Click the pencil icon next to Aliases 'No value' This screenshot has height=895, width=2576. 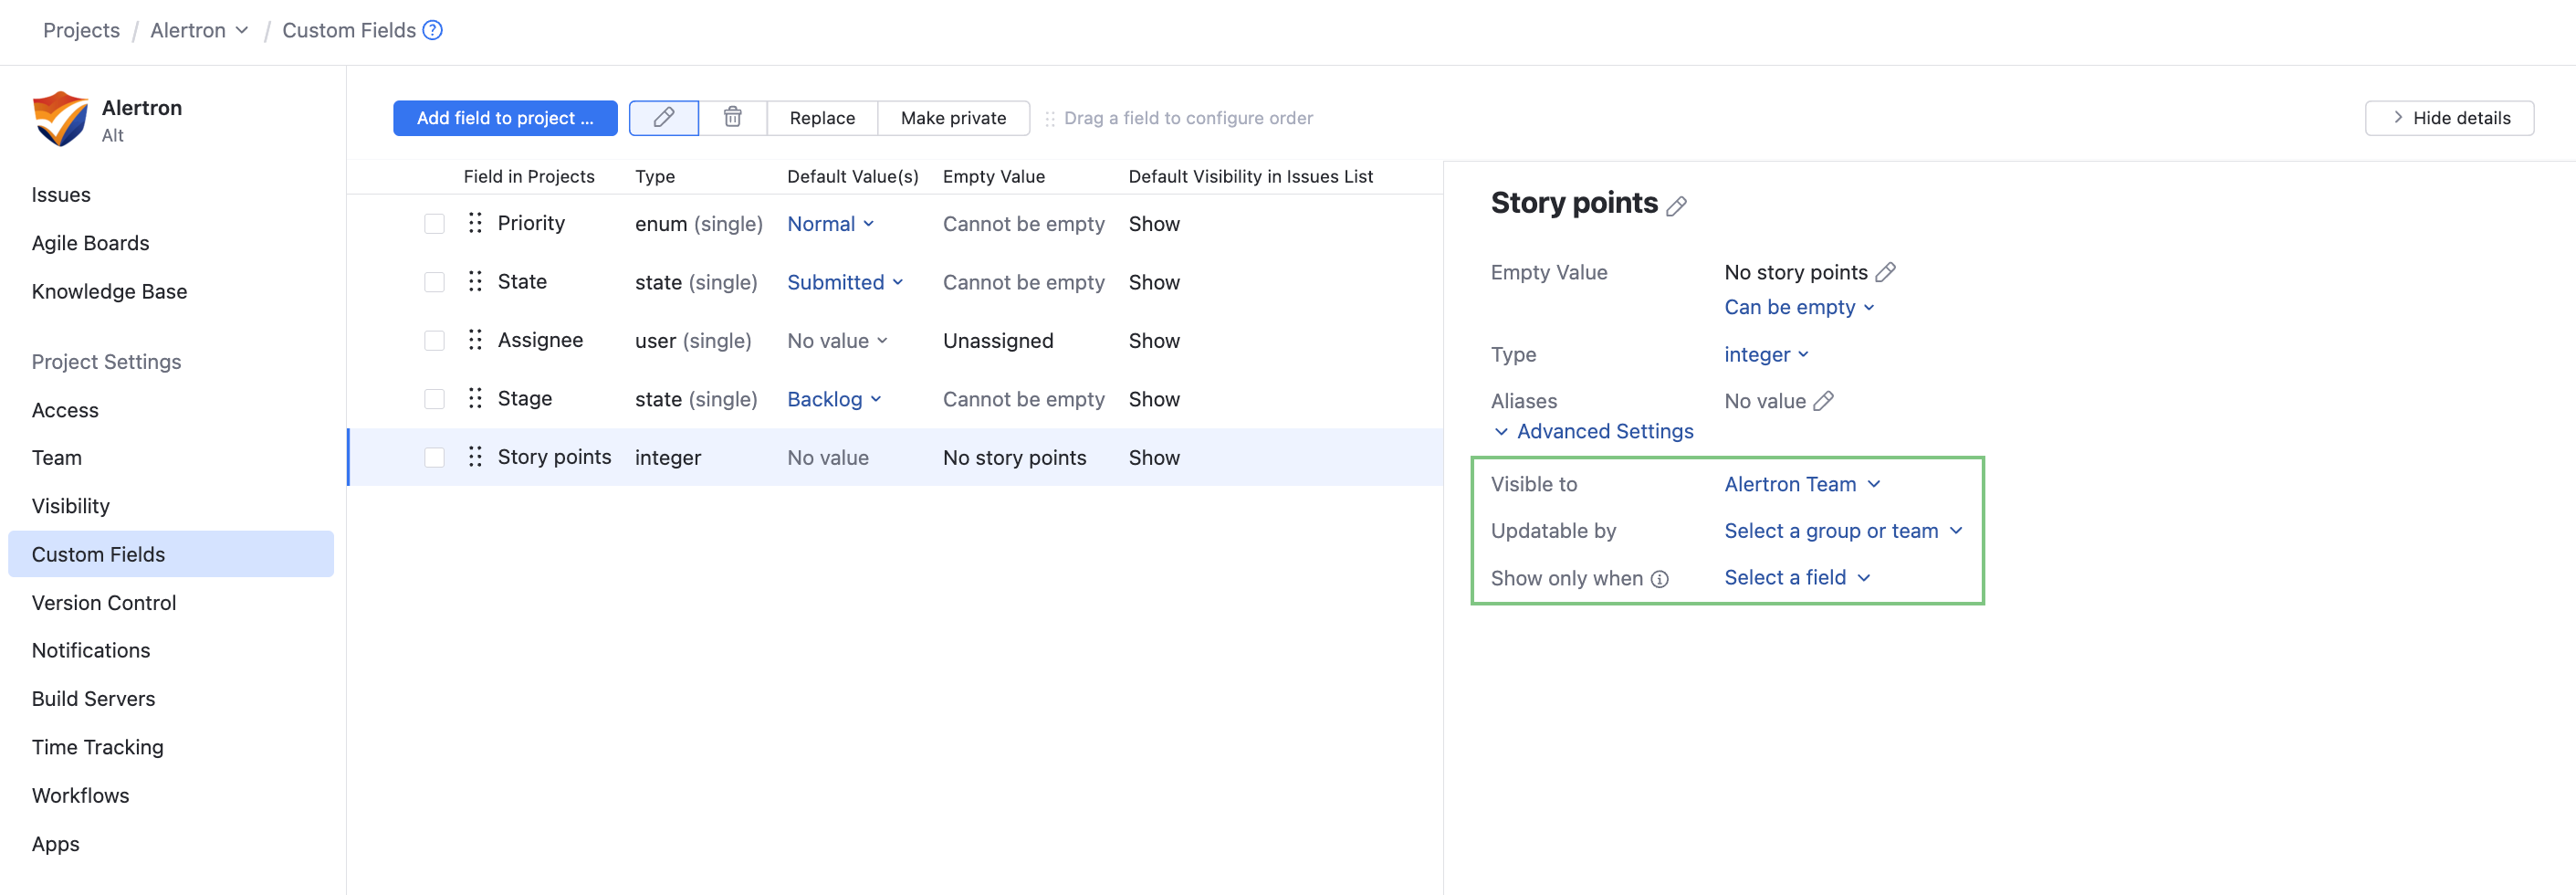click(1823, 401)
